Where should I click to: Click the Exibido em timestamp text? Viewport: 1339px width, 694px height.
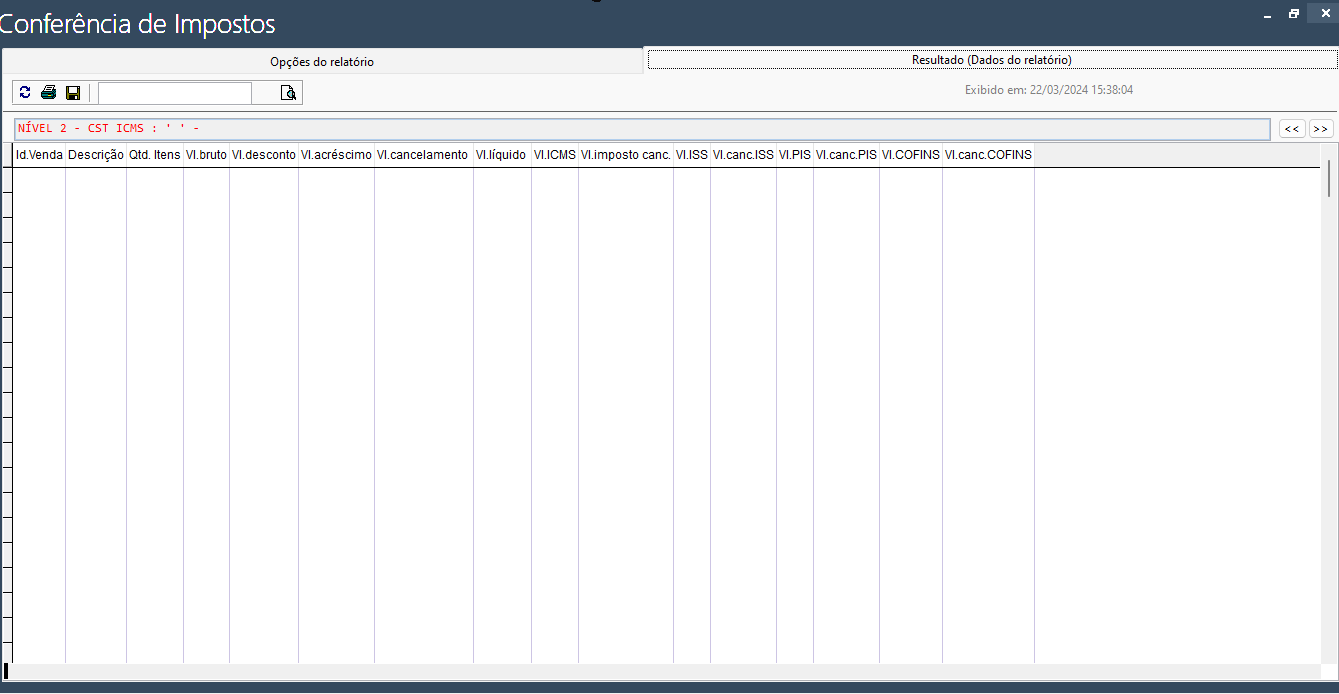(x=1048, y=90)
